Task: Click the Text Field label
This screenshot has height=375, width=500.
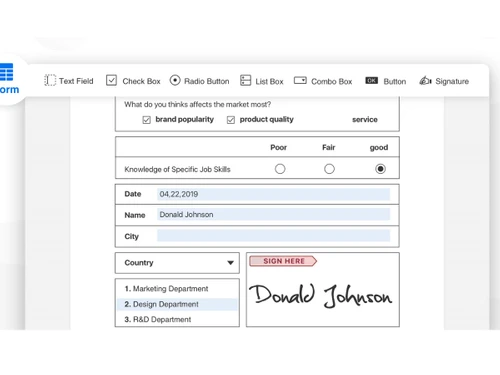Action: (76, 81)
